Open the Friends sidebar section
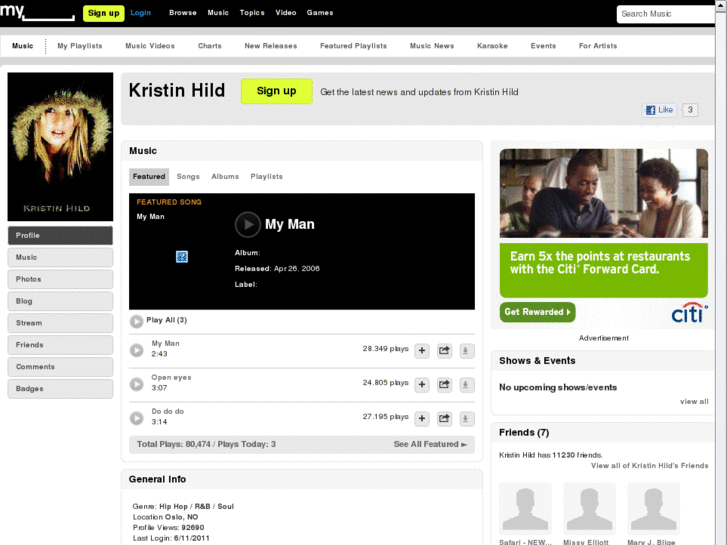 pos(60,345)
